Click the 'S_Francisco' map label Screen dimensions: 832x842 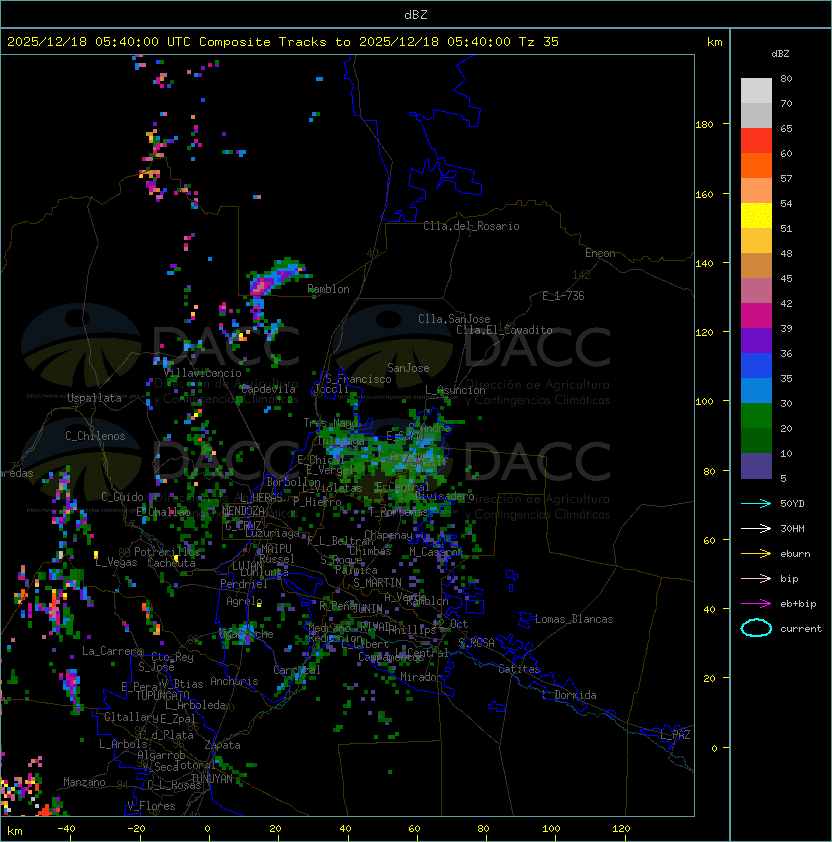point(358,379)
